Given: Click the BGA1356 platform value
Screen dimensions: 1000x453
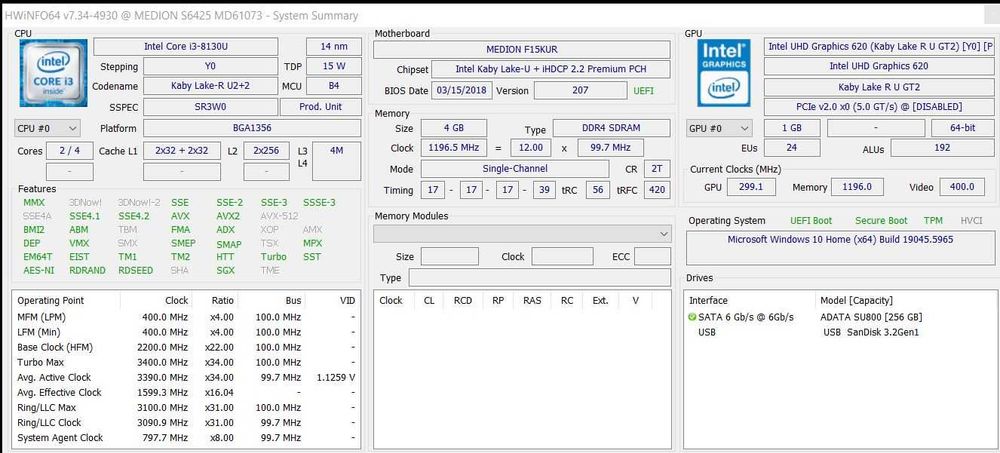Looking at the screenshot, I should coord(252,128).
